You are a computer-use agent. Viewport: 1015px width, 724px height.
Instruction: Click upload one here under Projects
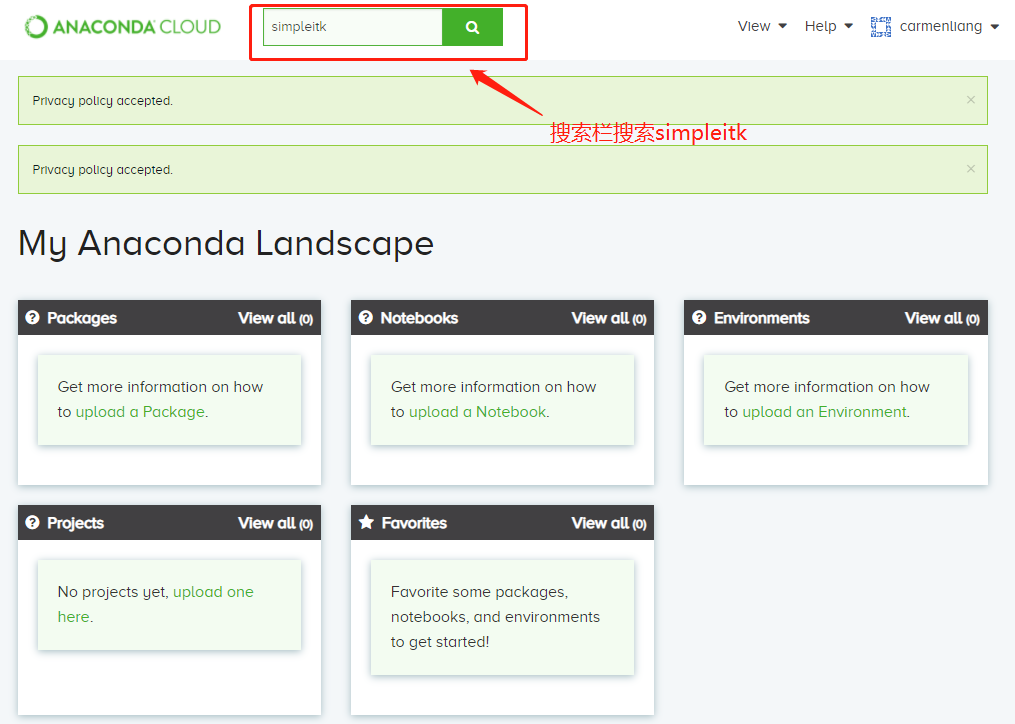[x=213, y=591]
